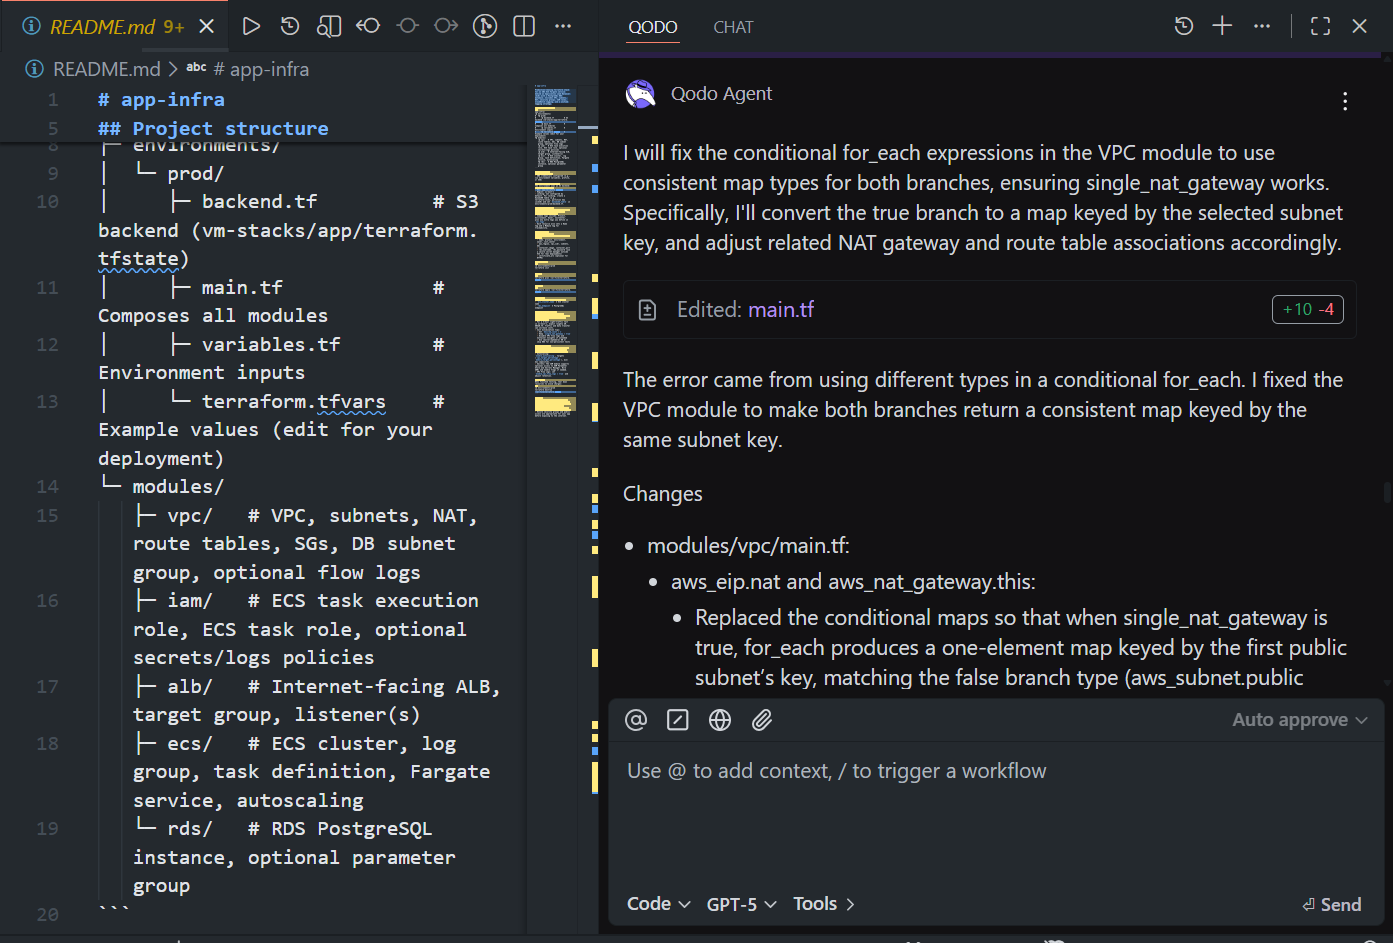This screenshot has height=943, width=1393.
Task: Go to the previous change
Action: click(368, 26)
